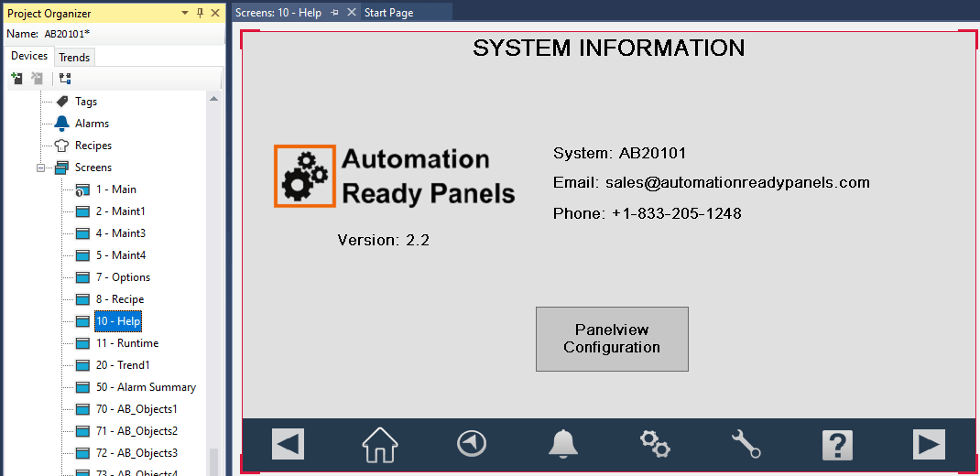Select screen 70 - AB_Objects1
The image size is (980, 476).
137,410
